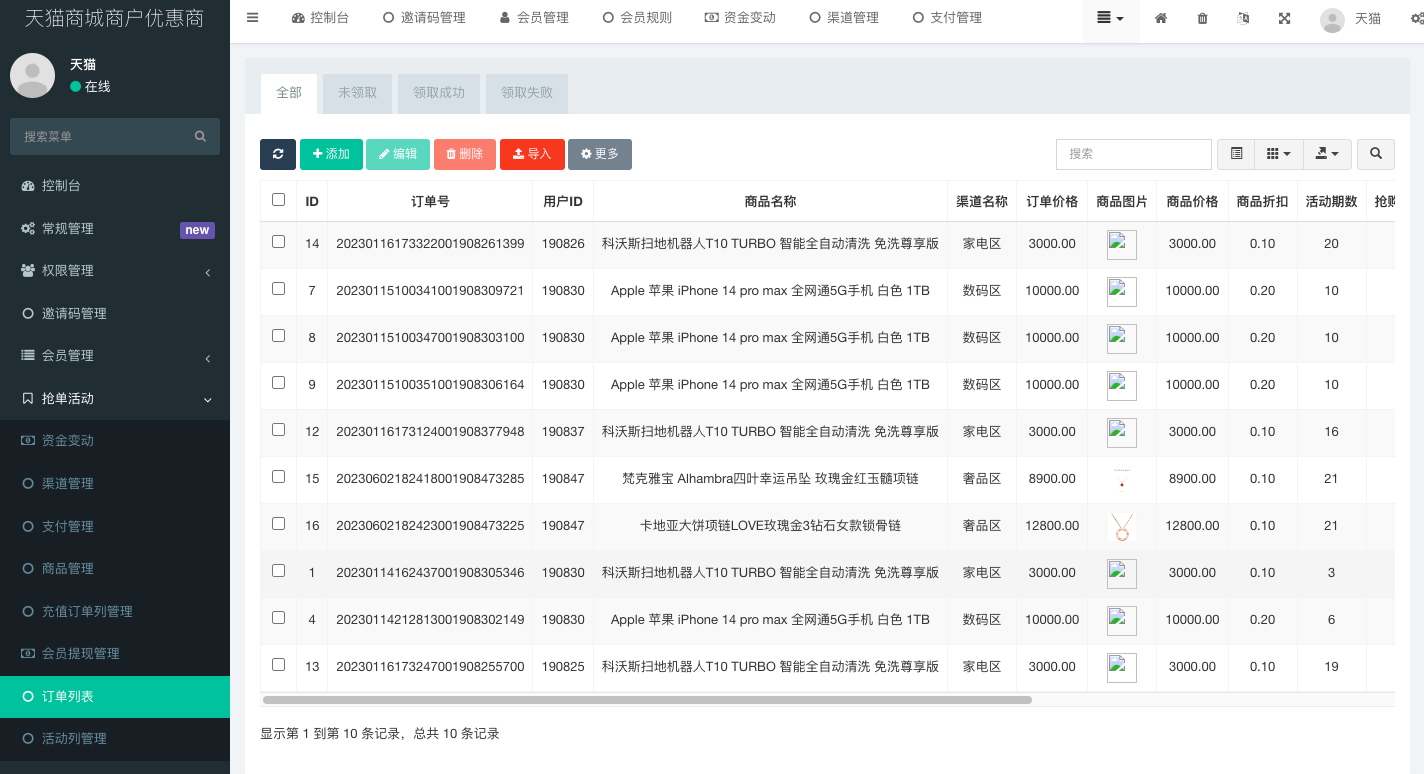Click the home icon in top bar
The width and height of the screenshot is (1424, 774).
coord(1161,18)
